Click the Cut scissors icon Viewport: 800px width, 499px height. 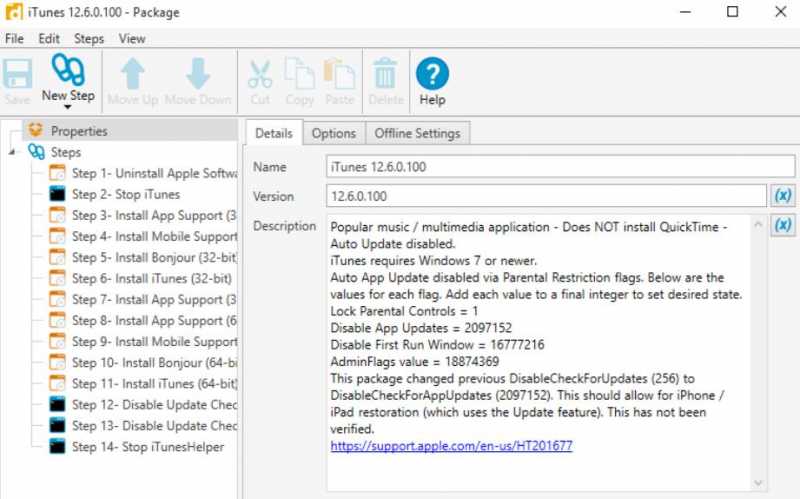point(260,74)
